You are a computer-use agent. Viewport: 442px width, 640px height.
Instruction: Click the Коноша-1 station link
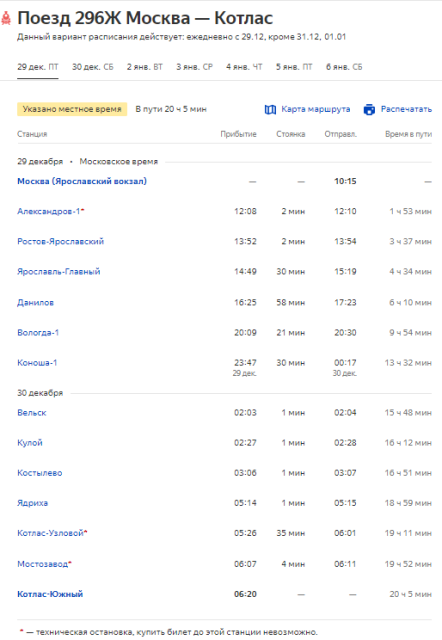[37, 363]
